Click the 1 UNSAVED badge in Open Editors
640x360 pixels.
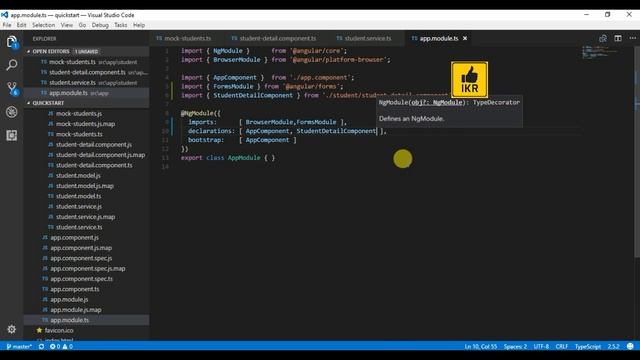click(87, 51)
